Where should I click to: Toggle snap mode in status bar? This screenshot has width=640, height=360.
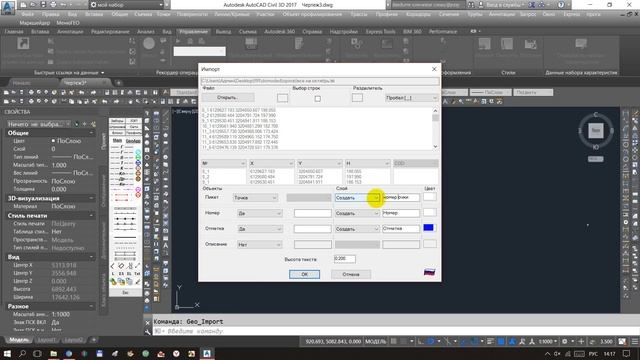click(404, 341)
